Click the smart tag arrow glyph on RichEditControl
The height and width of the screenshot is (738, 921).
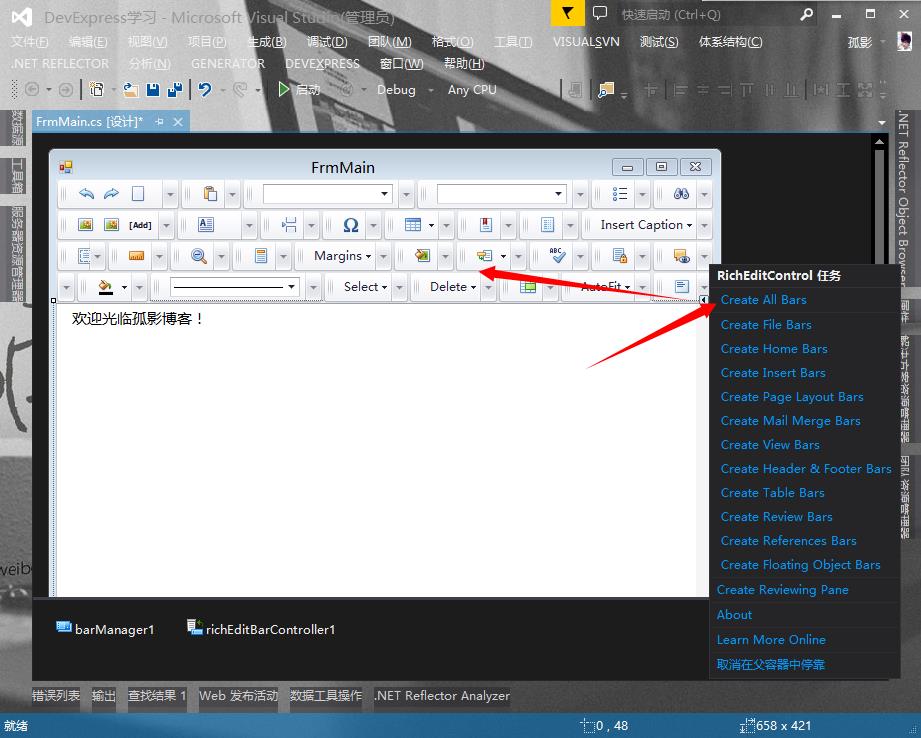[x=704, y=300]
